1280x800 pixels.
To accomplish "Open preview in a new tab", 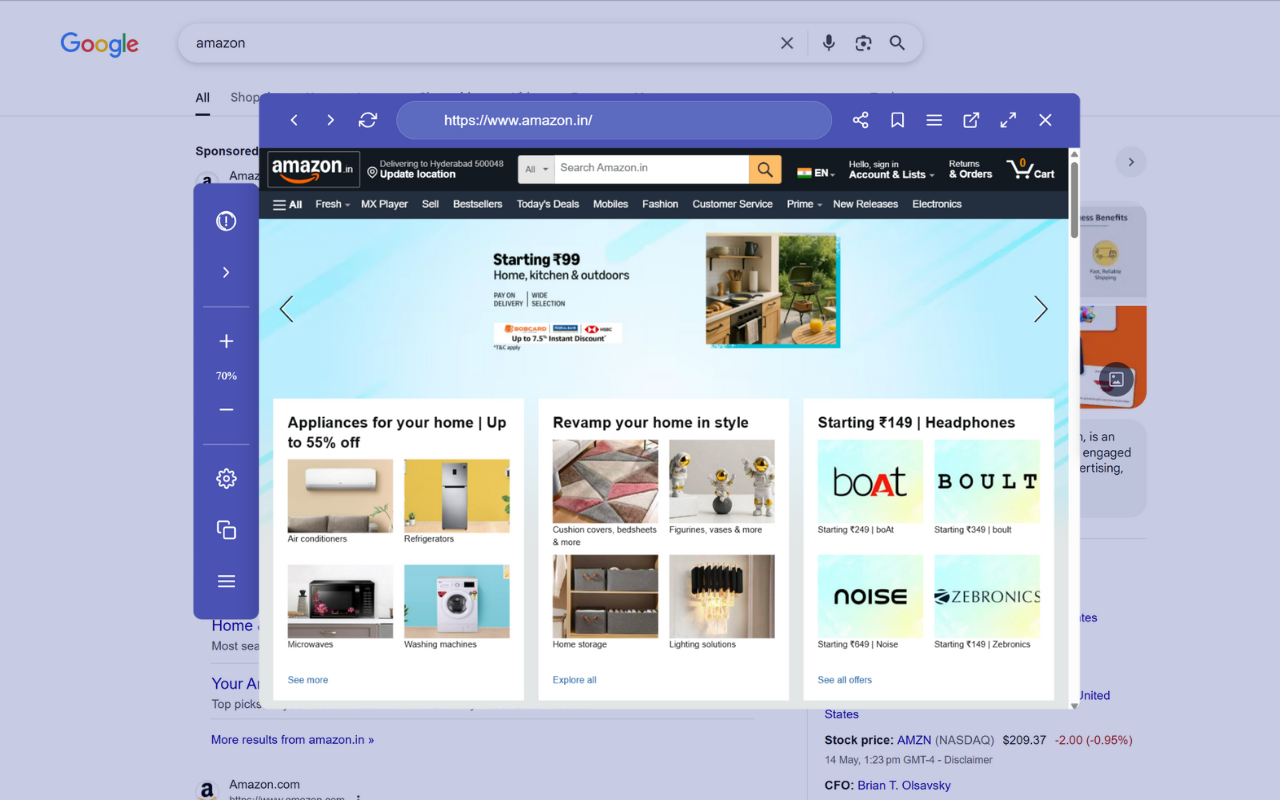I will tap(971, 120).
